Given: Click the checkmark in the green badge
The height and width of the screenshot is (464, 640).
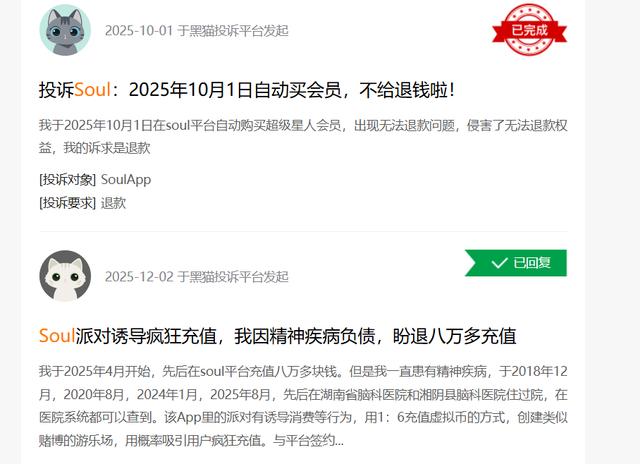Looking at the screenshot, I should click(x=500, y=263).
